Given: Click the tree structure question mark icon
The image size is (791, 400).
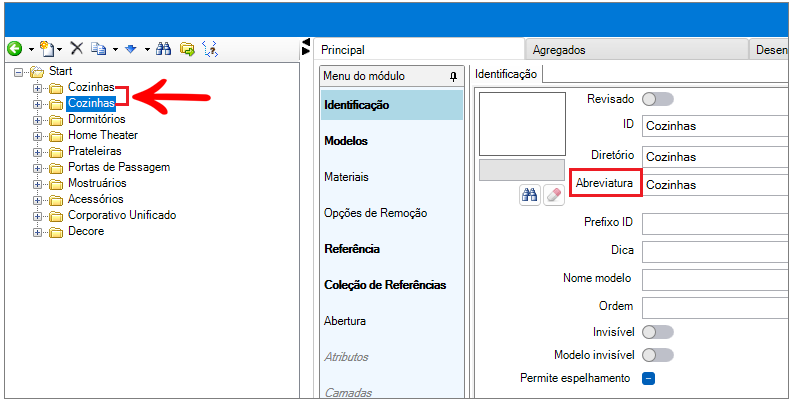Looking at the screenshot, I should (x=210, y=49).
